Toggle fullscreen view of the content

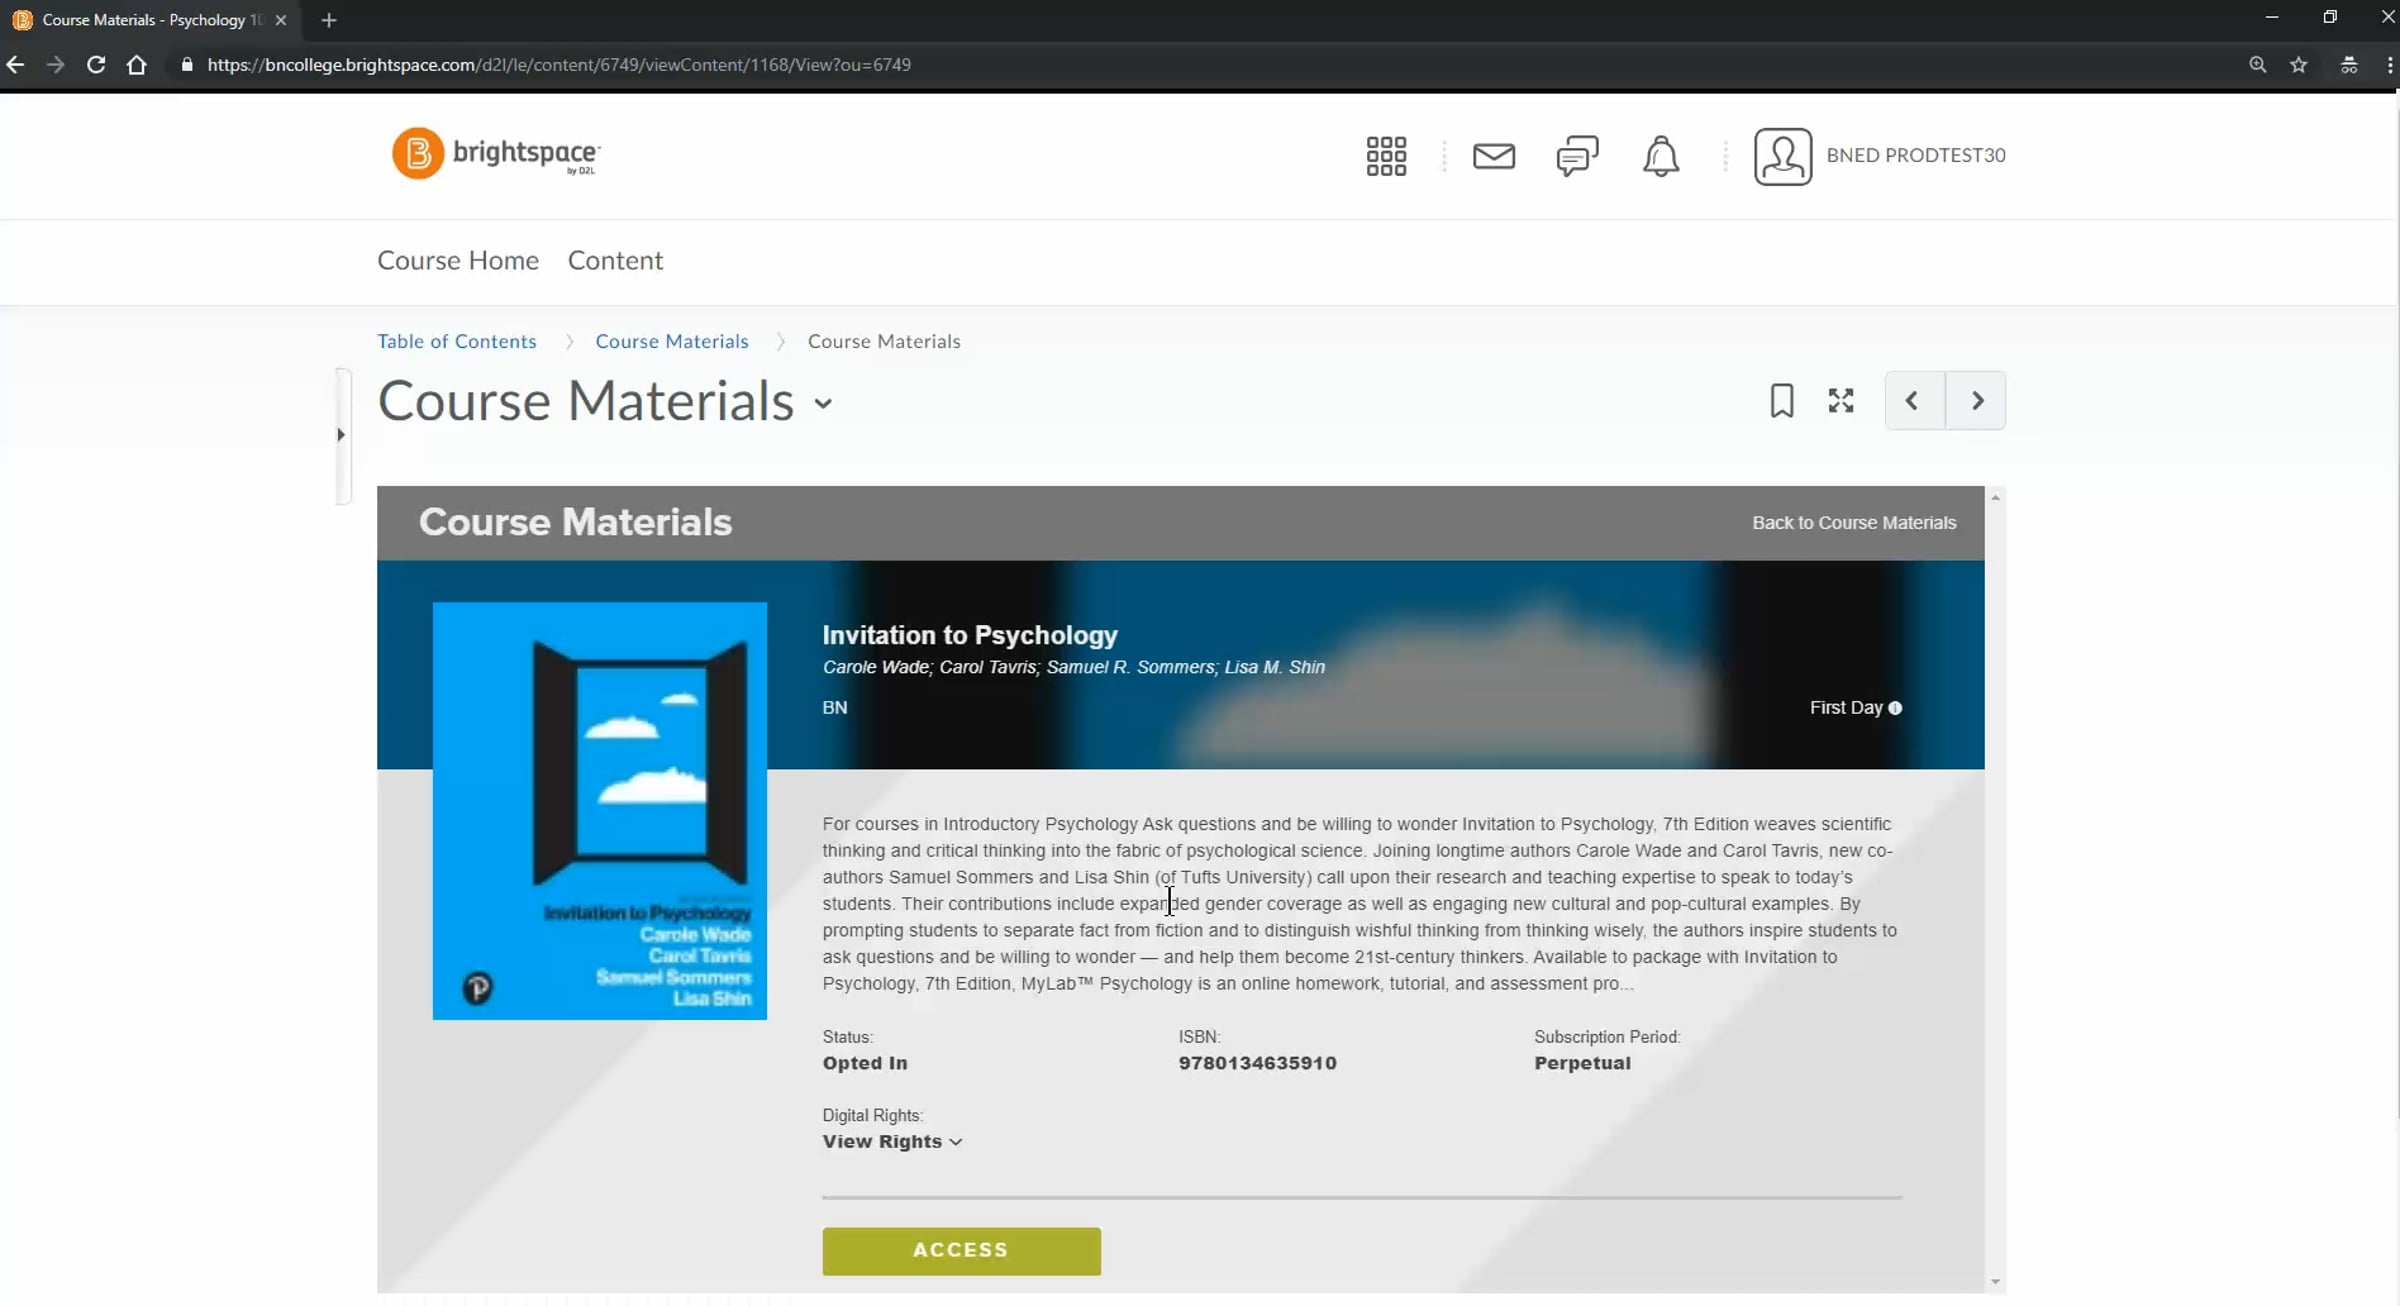(1841, 401)
